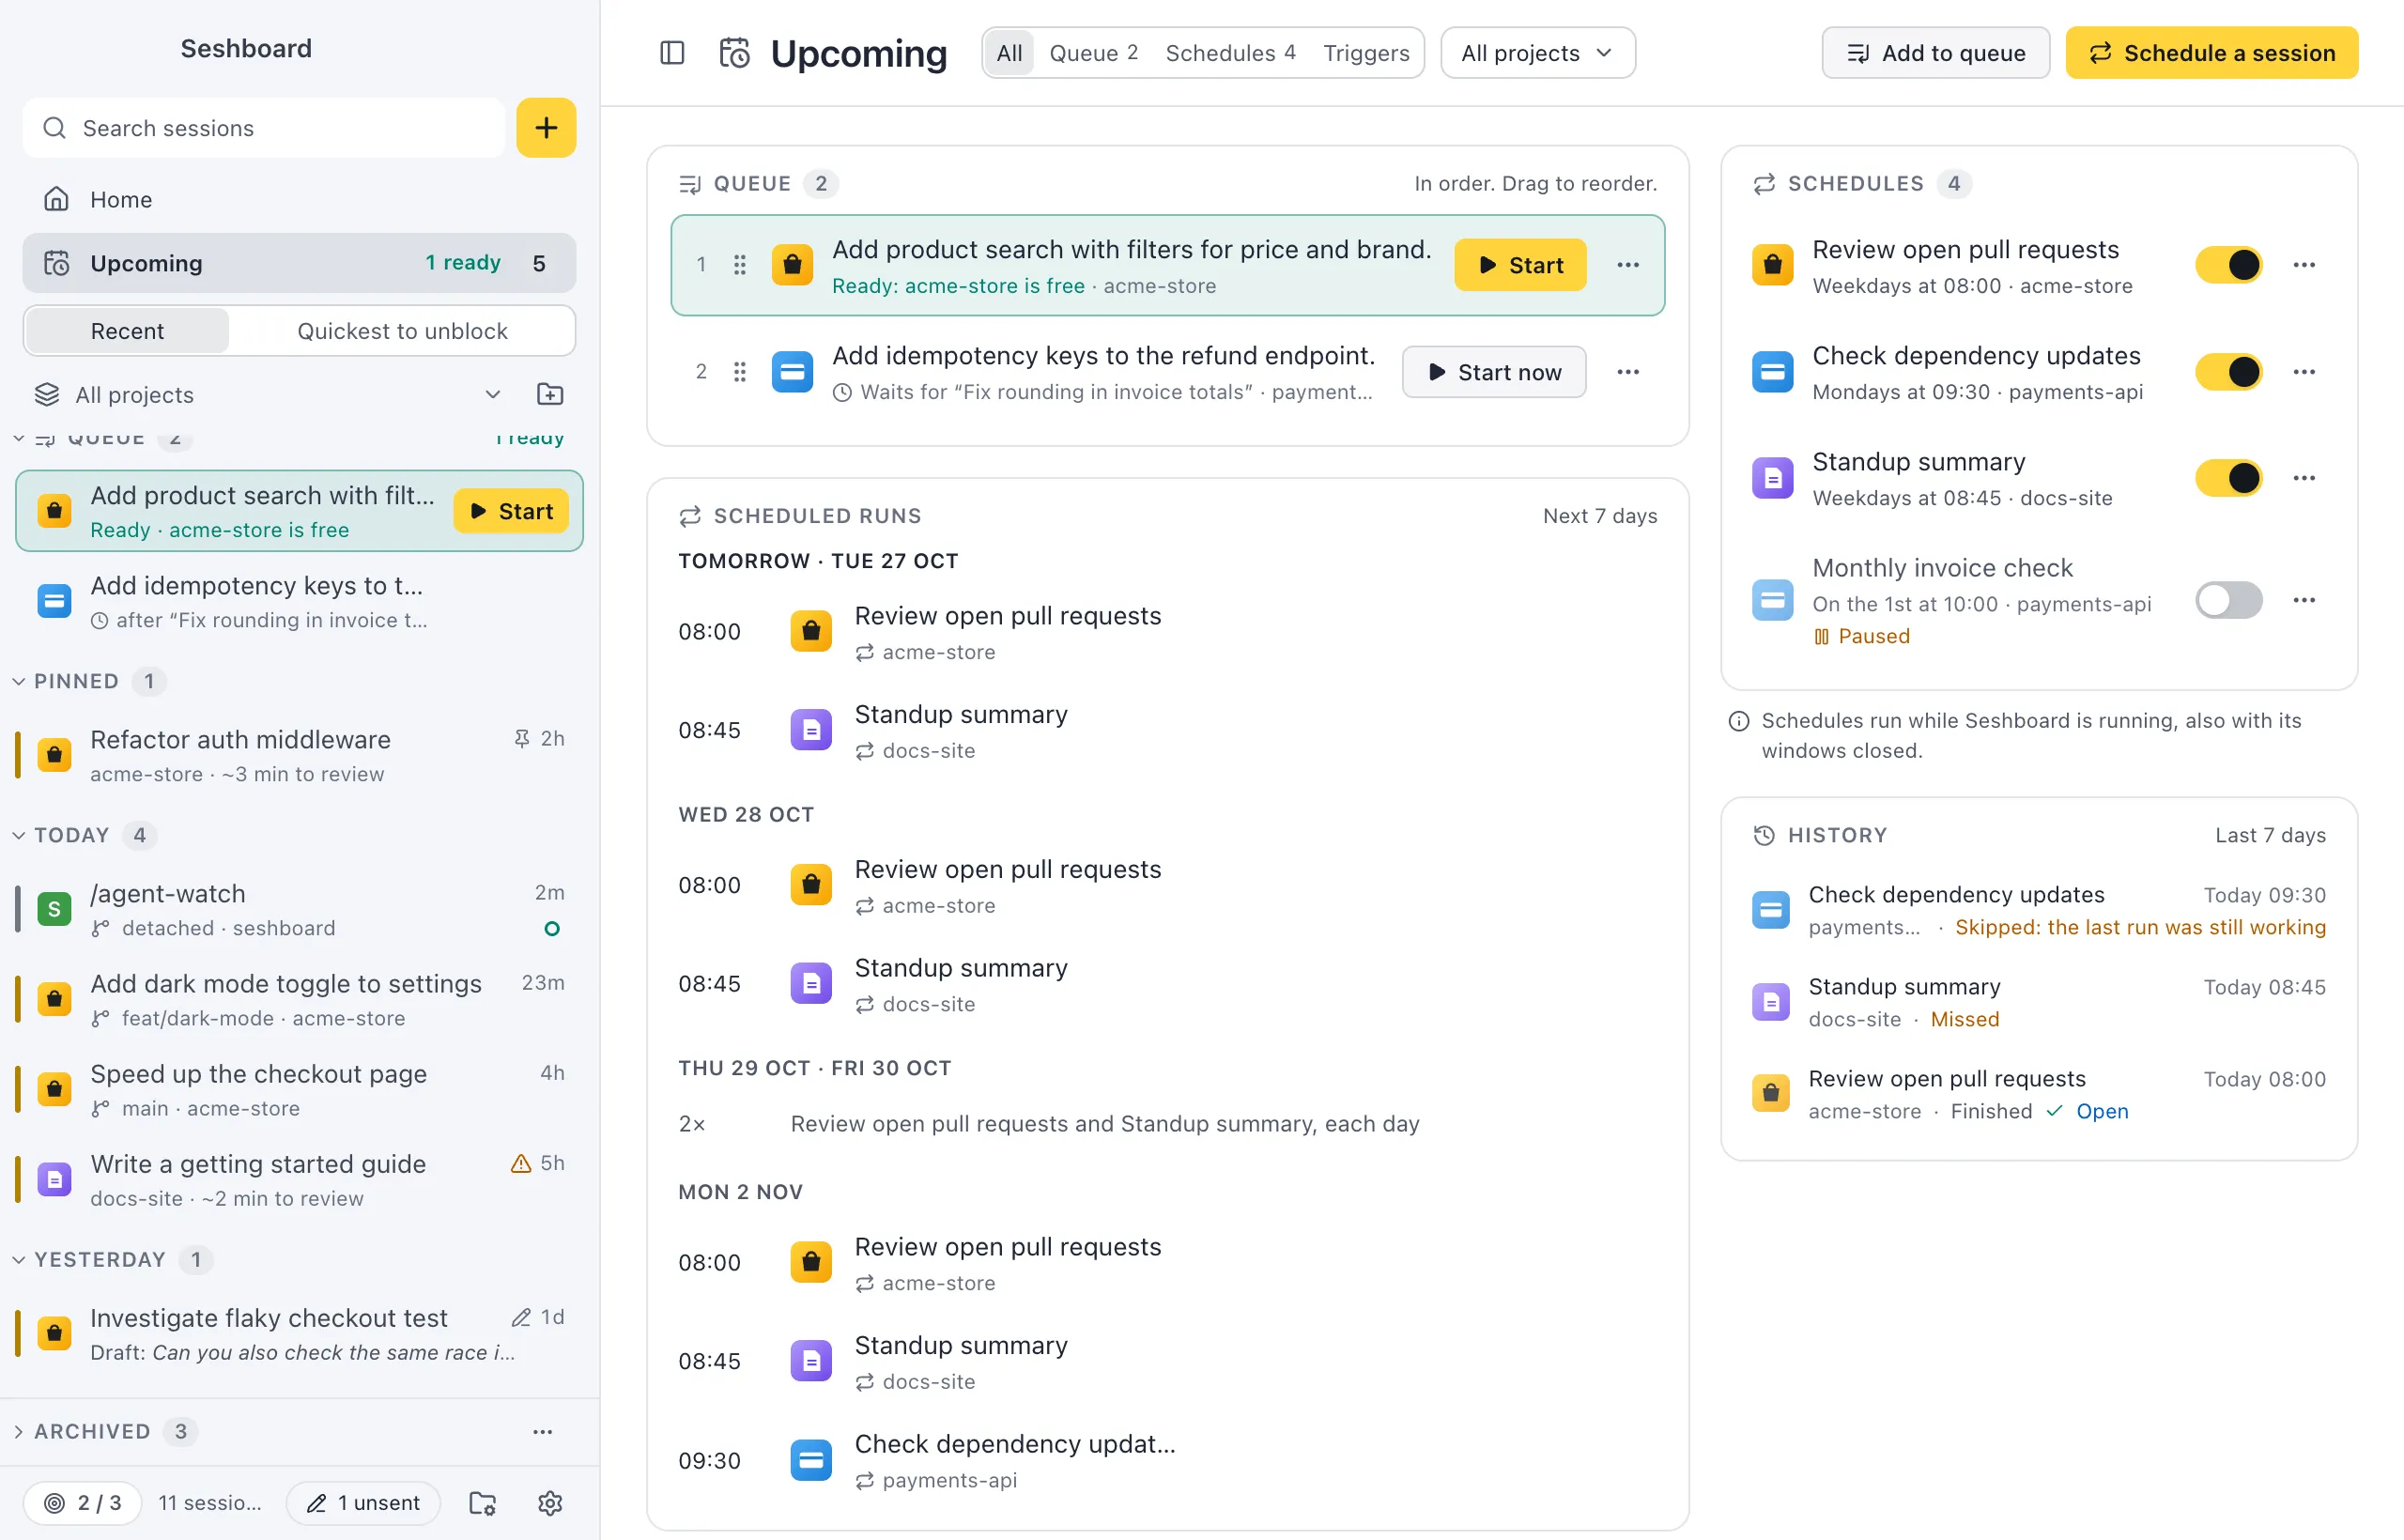The height and width of the screenshot is (1540, 2404).
Task: Open settings gear in sidebar footer
Action: click(550, 1503)
